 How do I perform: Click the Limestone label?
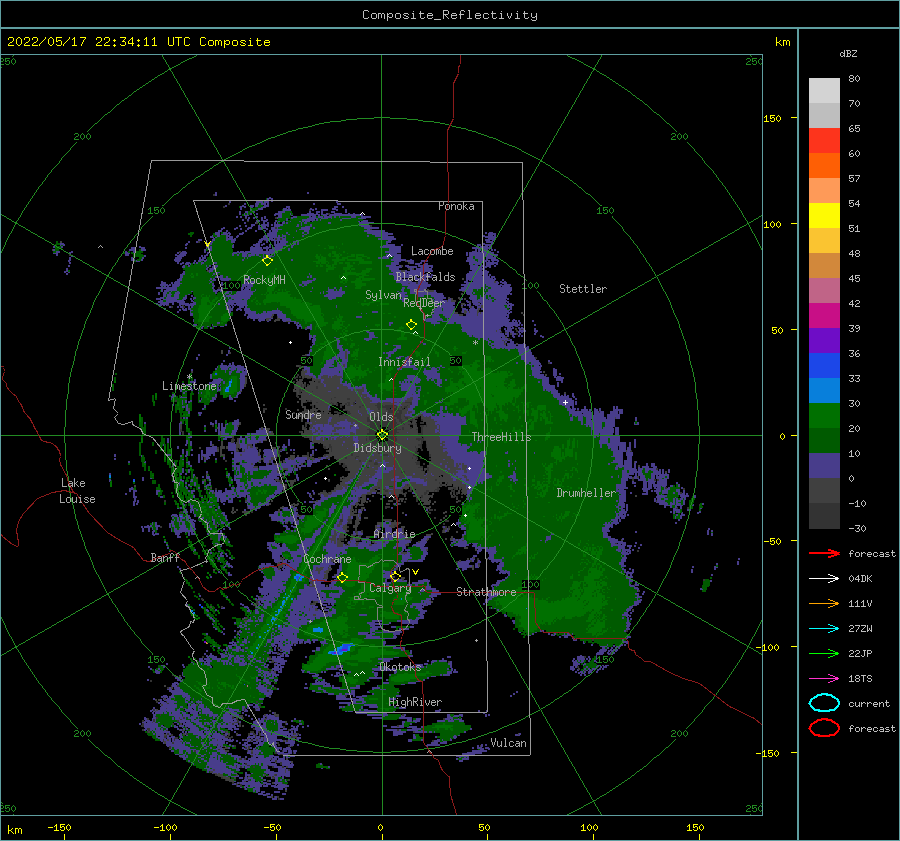(189, 386)
